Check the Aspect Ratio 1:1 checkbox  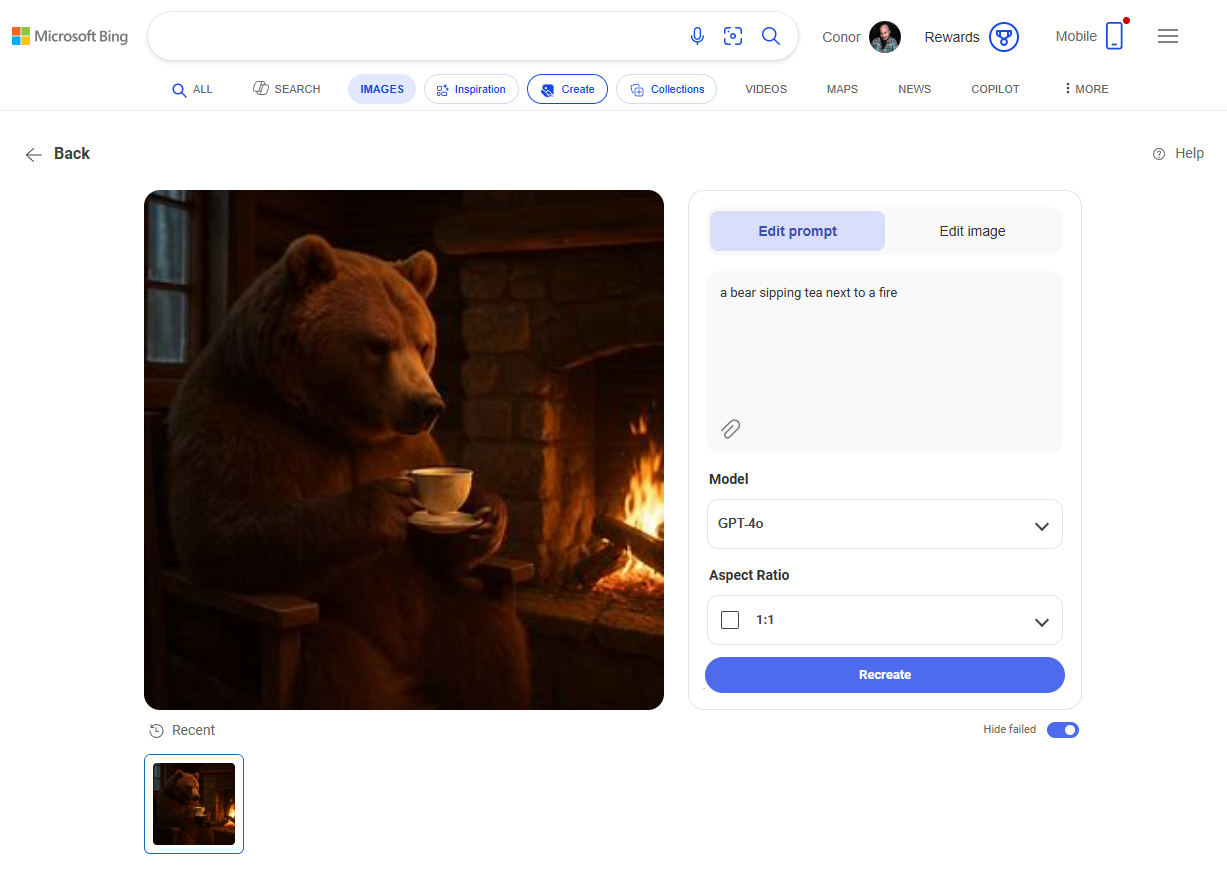(x=730, y=620)
